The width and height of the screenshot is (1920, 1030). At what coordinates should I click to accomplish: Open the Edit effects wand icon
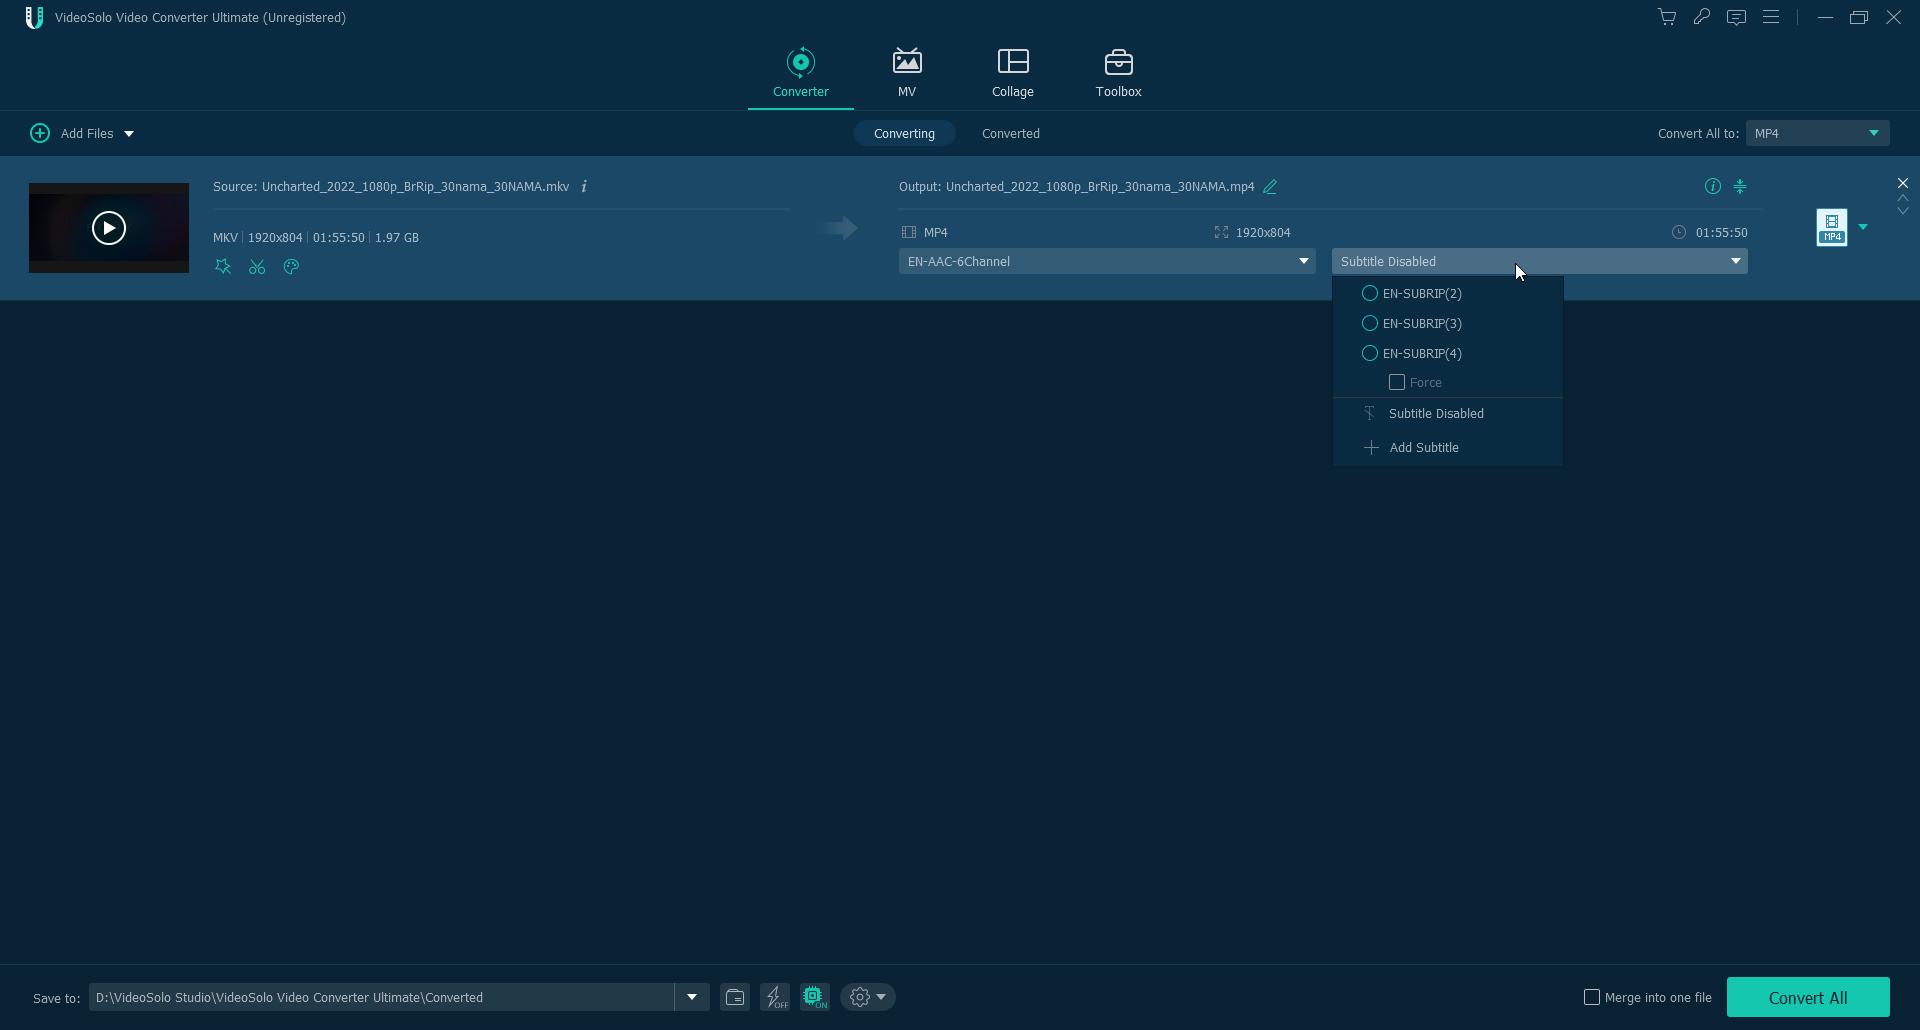pos(223,267)
